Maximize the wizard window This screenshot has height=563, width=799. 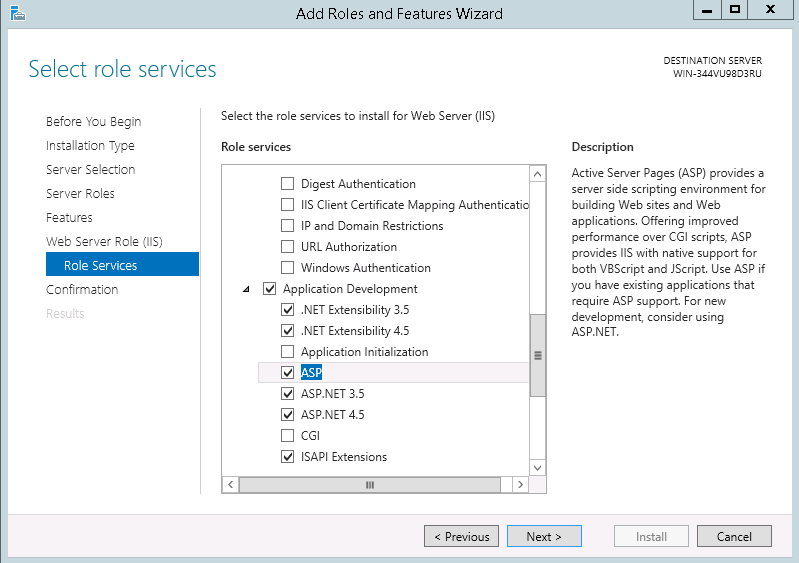pos(734,10)
